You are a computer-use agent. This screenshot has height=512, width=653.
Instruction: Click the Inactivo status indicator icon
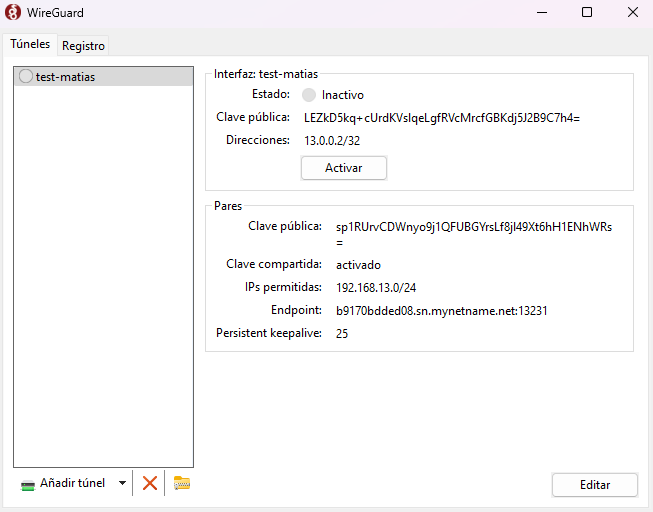(309, 95)
